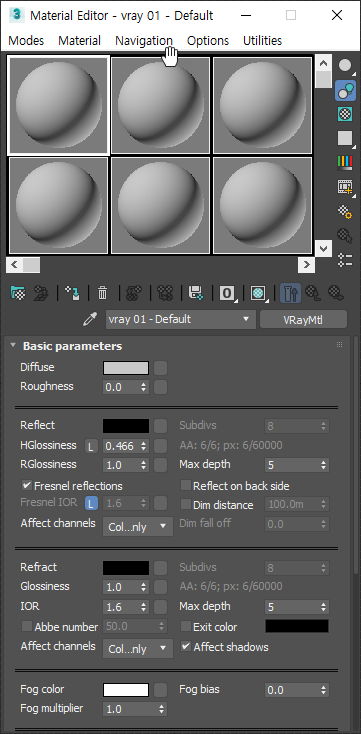Screen dimensions: 361x734
Task: Click the Exit color swatch
Action: point(297,626)
